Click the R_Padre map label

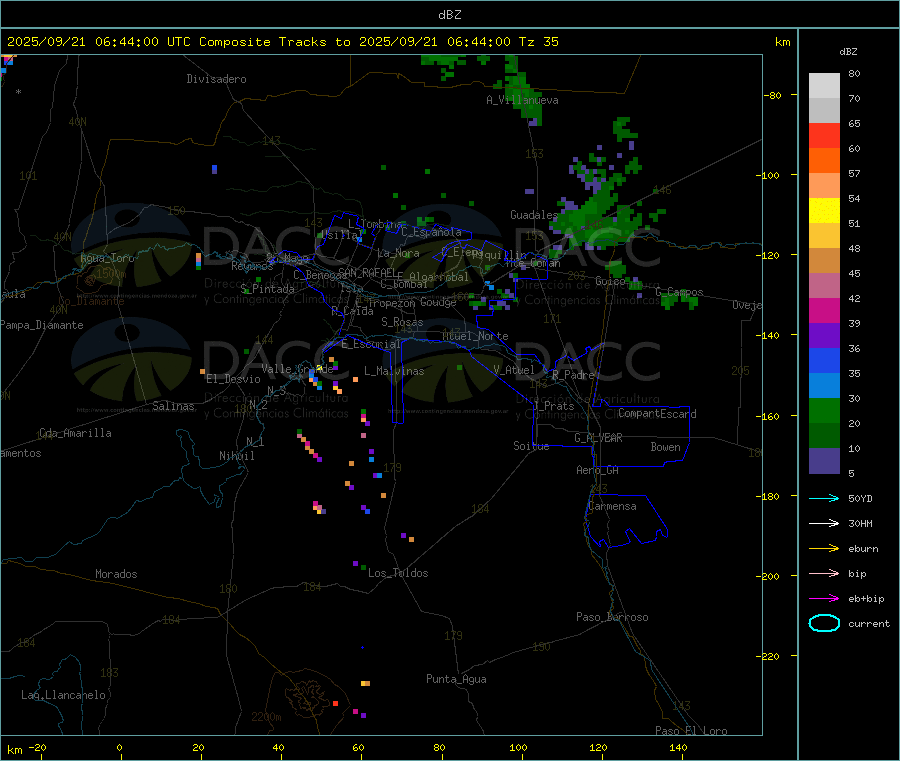(x=573, y=375)
